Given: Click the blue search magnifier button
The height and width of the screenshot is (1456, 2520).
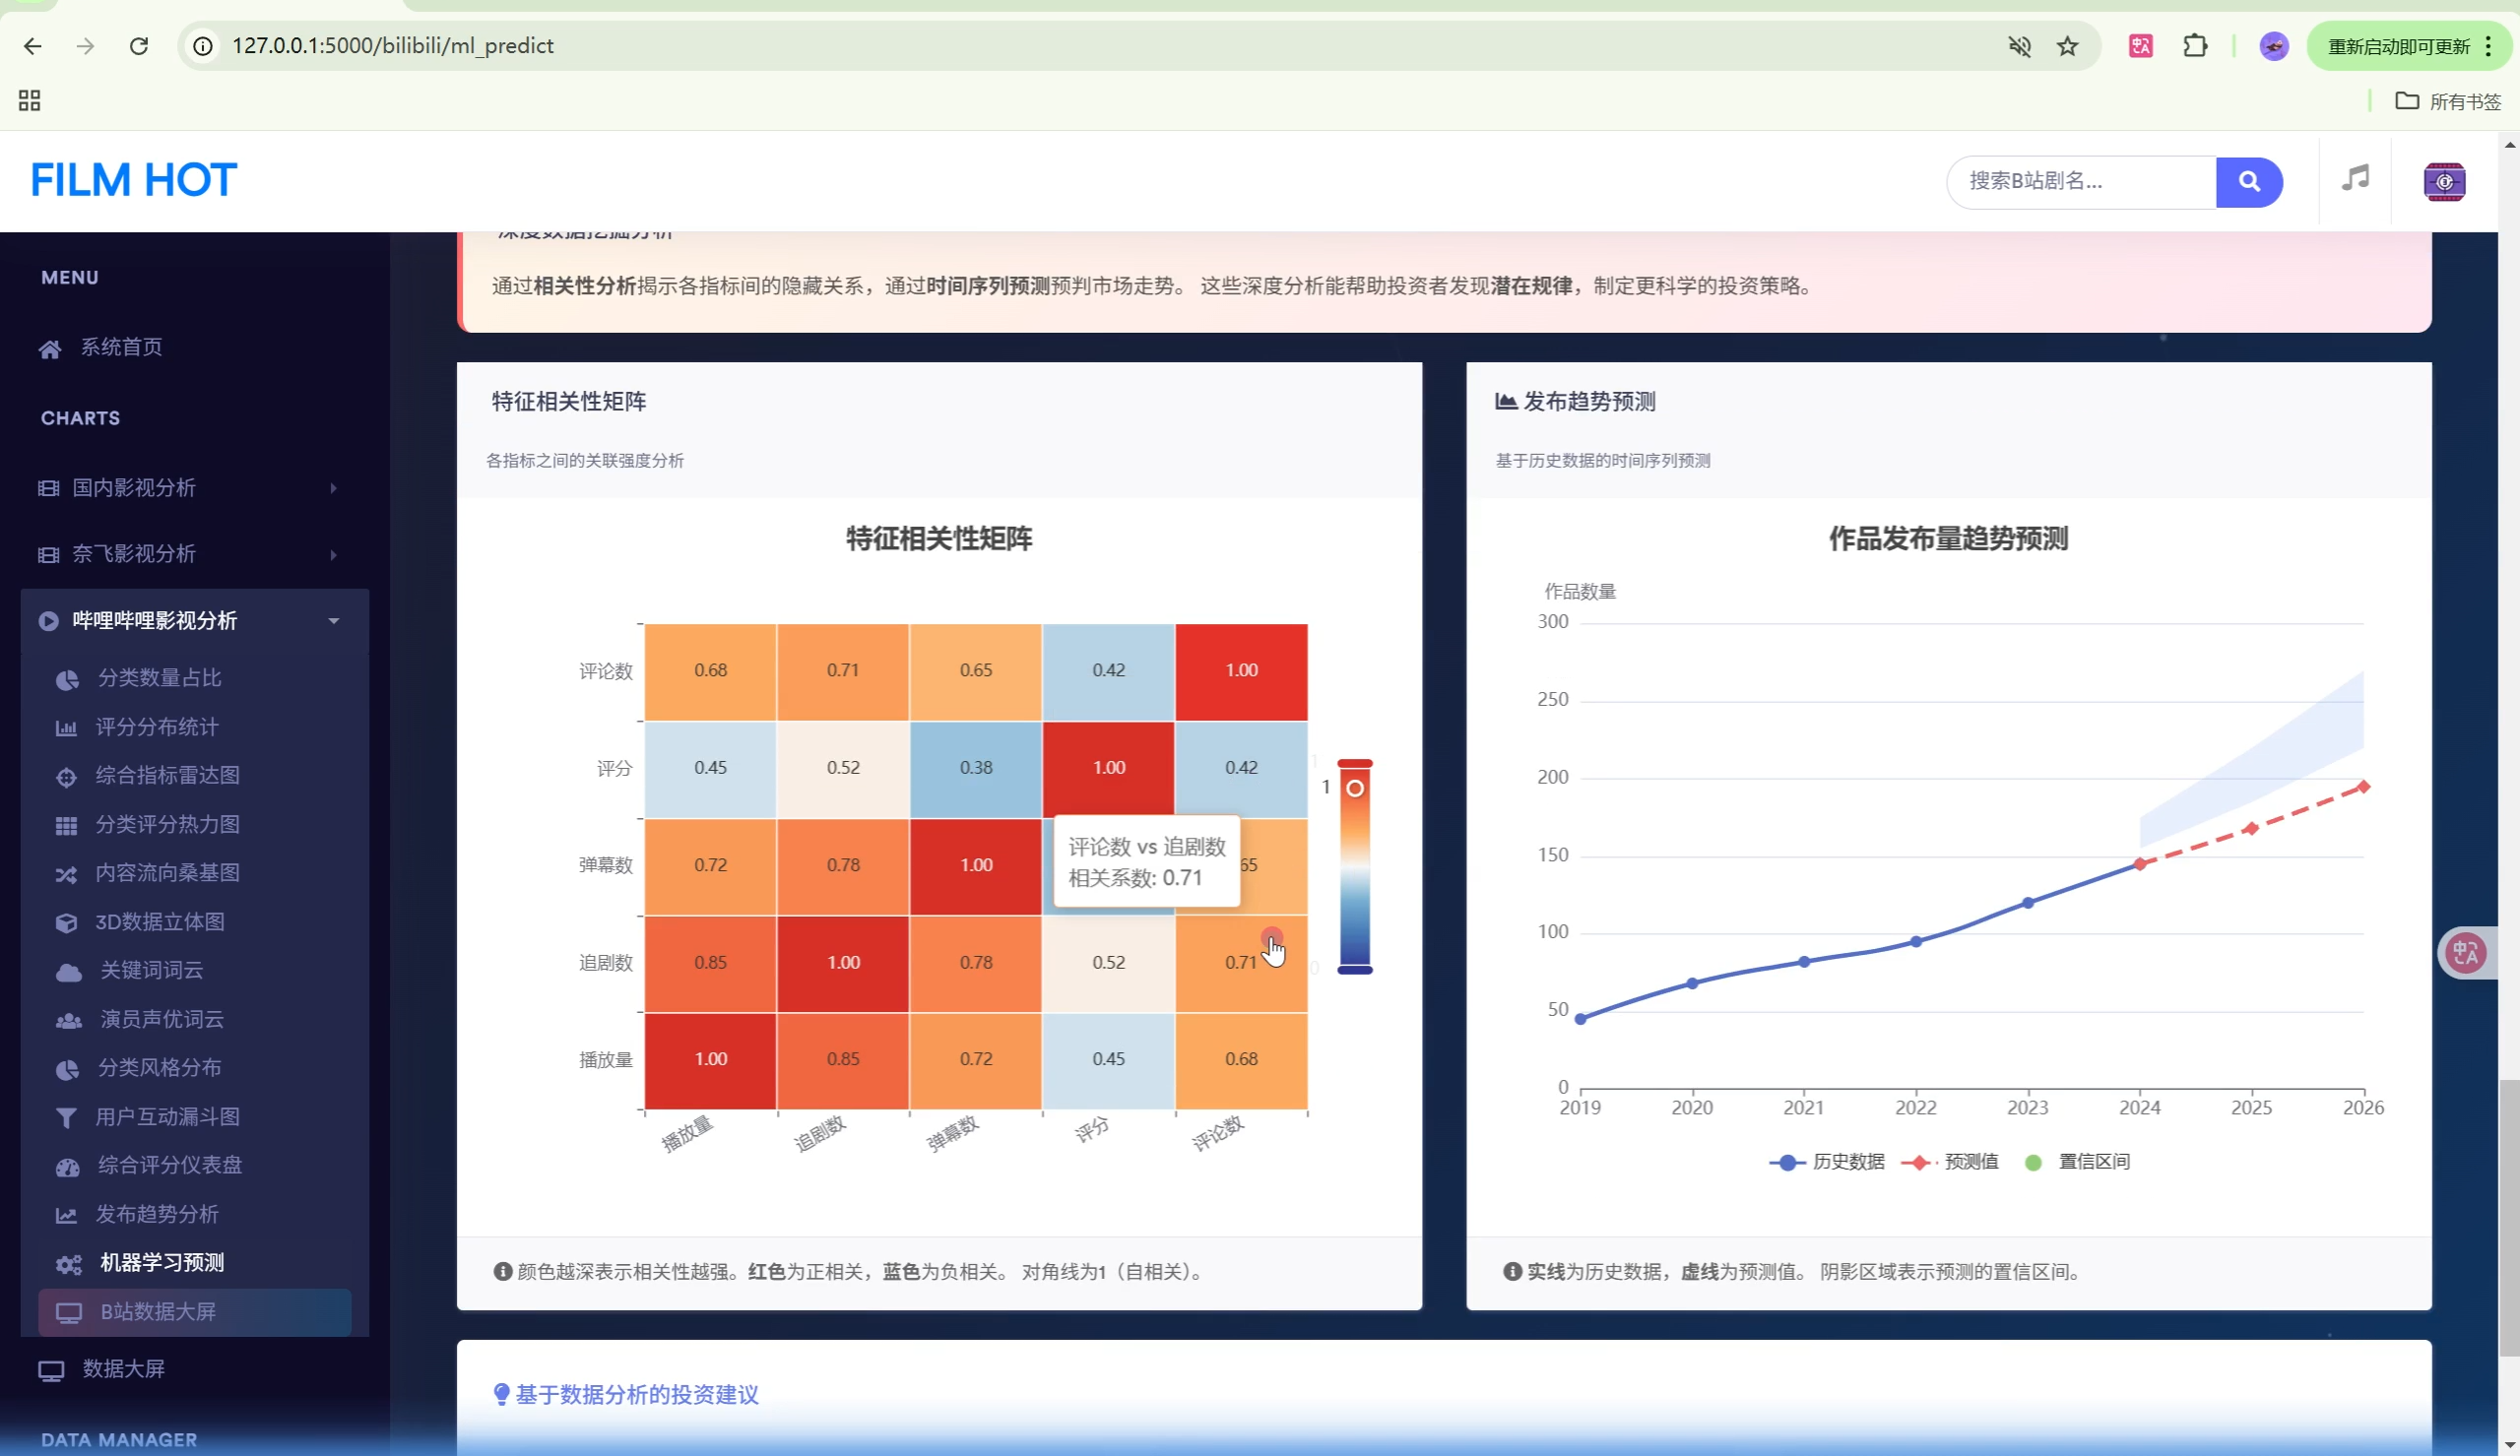Looking at the screenshot, I should (2248, 181).
